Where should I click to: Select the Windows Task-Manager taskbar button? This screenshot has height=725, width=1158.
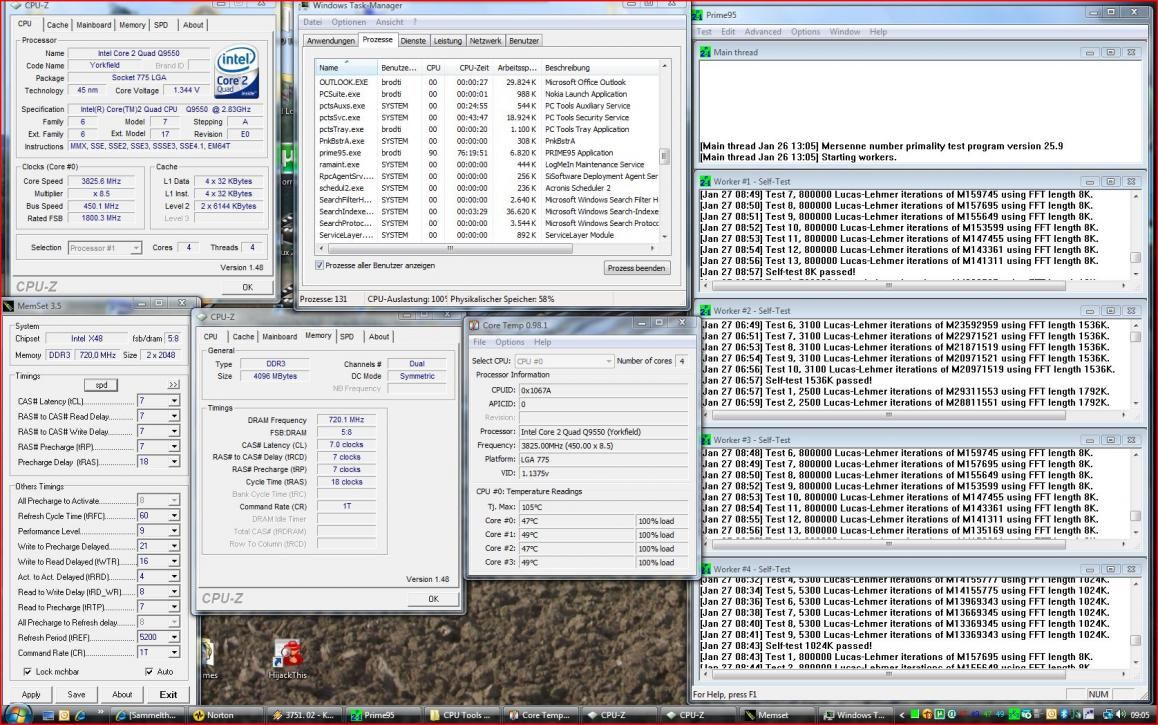coord(857,715)
